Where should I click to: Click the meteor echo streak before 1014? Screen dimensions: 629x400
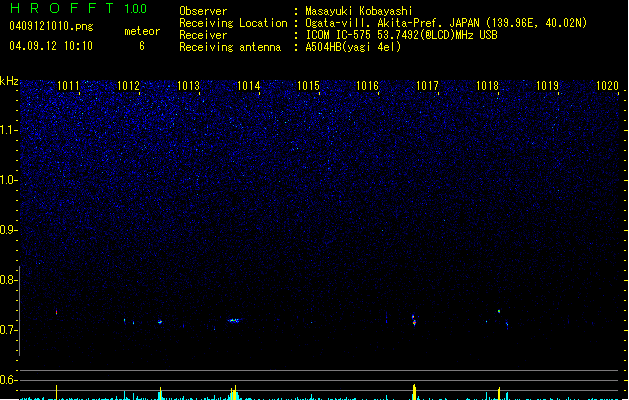[x=233, y=320]
